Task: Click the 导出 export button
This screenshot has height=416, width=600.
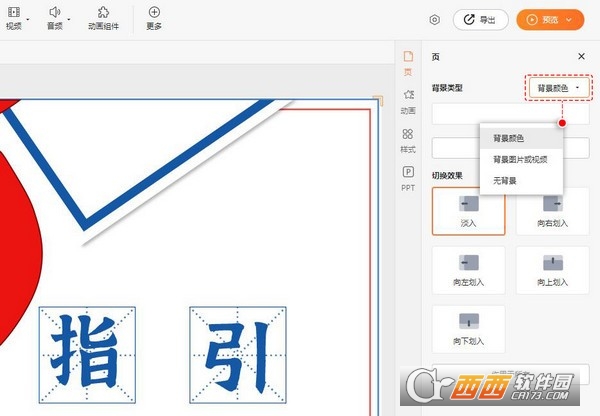Action: tap(480, 19)
